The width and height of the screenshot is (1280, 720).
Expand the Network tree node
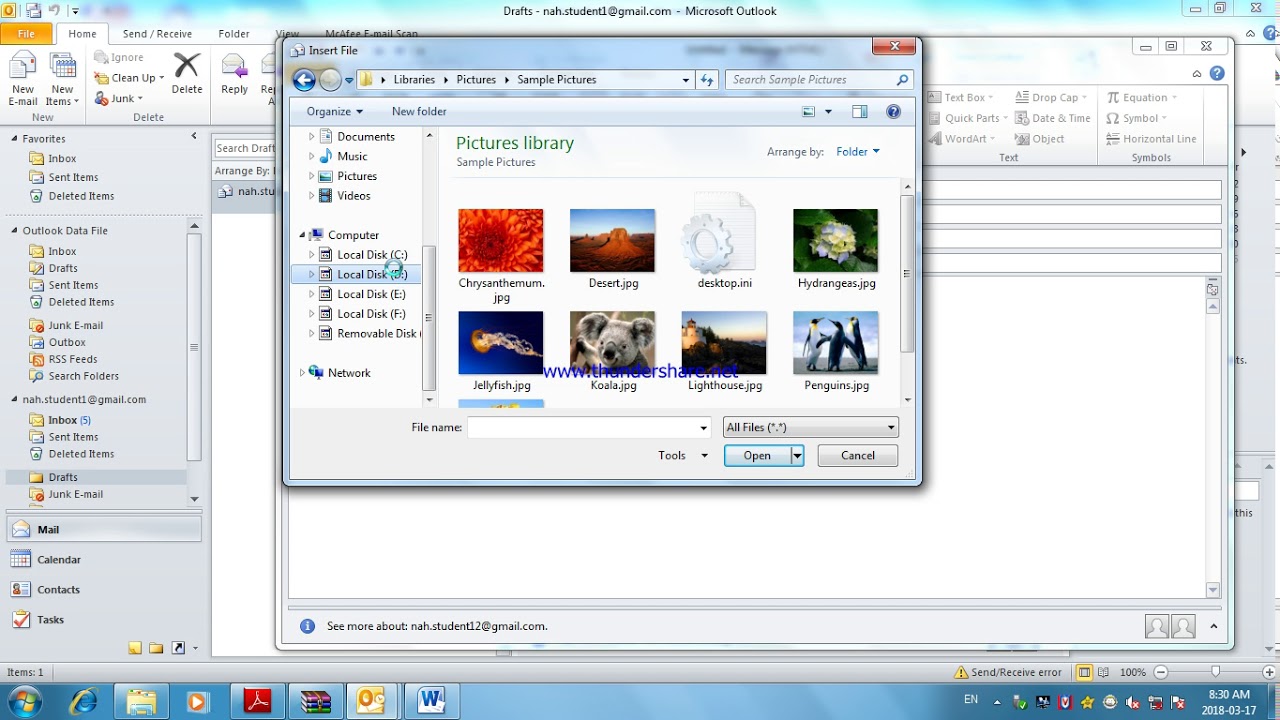coord(302,373)
